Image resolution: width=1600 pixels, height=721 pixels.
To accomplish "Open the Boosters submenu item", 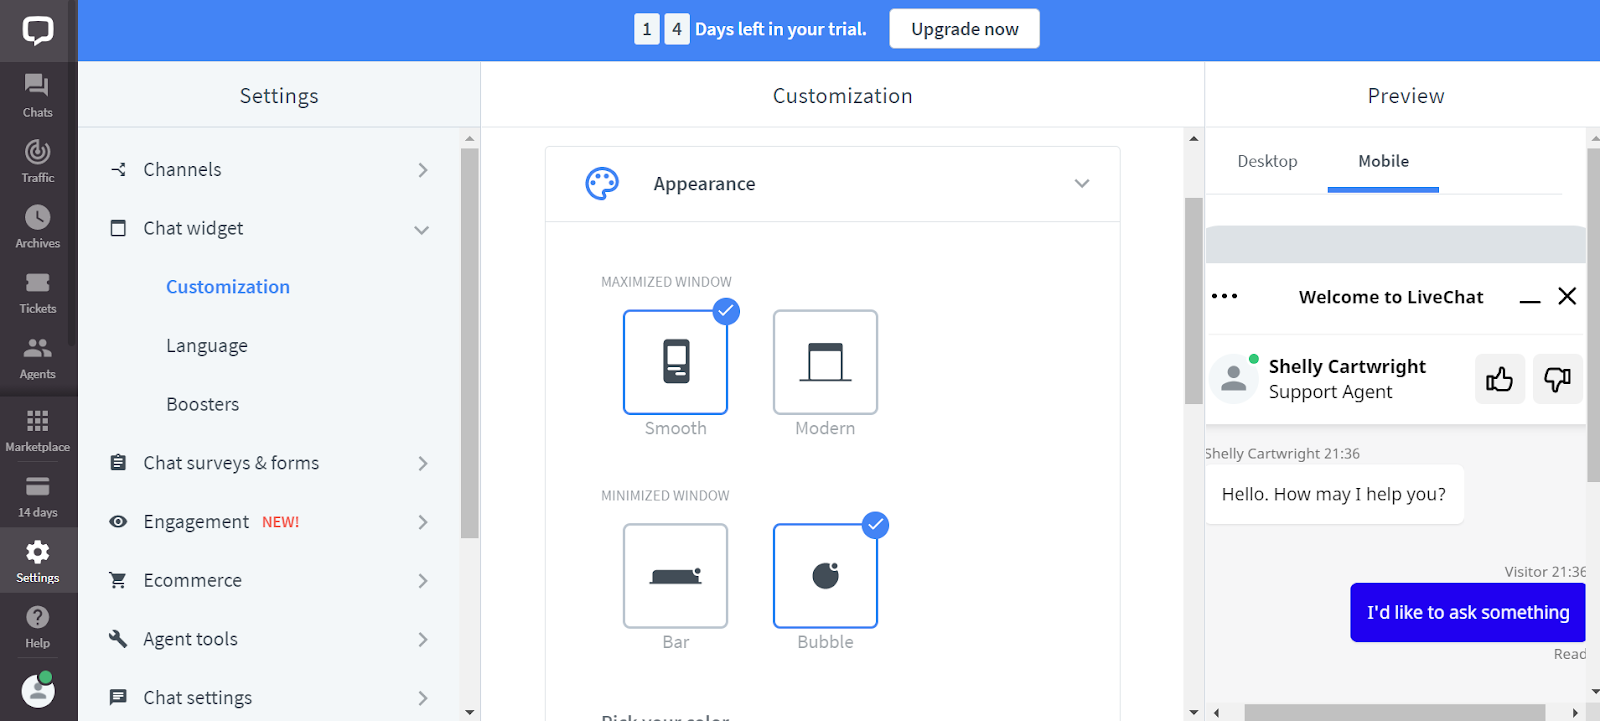I will pos(203,404).
